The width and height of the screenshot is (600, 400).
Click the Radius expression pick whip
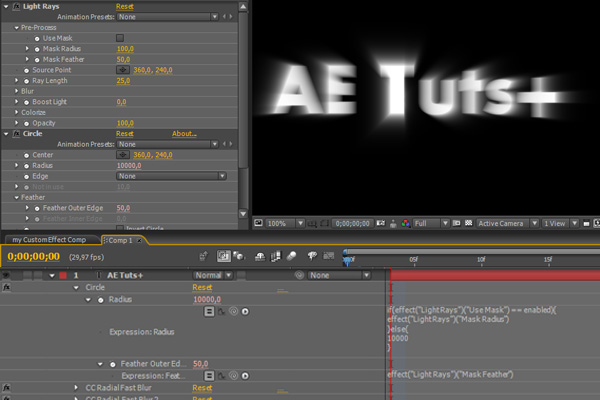click(233, 312)
